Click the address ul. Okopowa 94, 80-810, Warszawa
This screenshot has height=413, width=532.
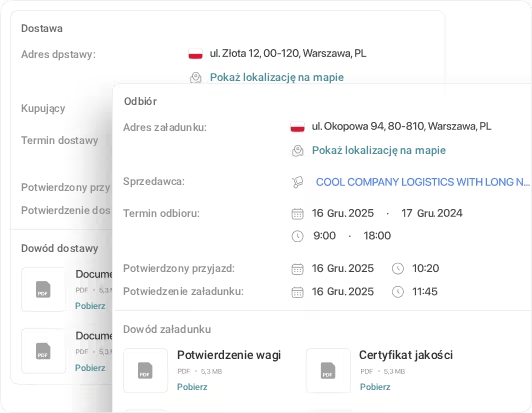401,127
